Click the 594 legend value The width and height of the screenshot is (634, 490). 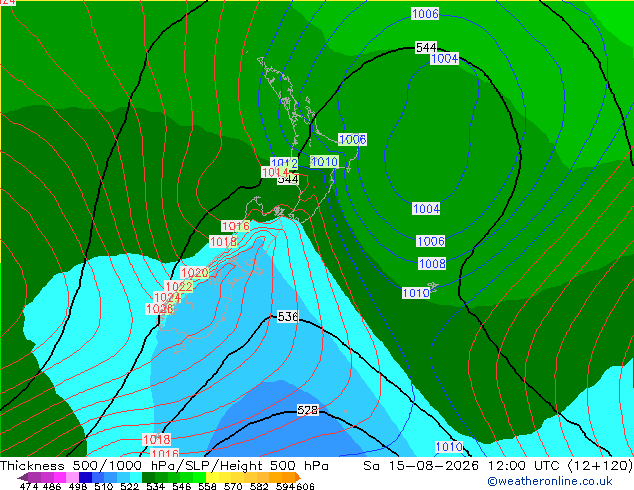[x=285, y=486]
